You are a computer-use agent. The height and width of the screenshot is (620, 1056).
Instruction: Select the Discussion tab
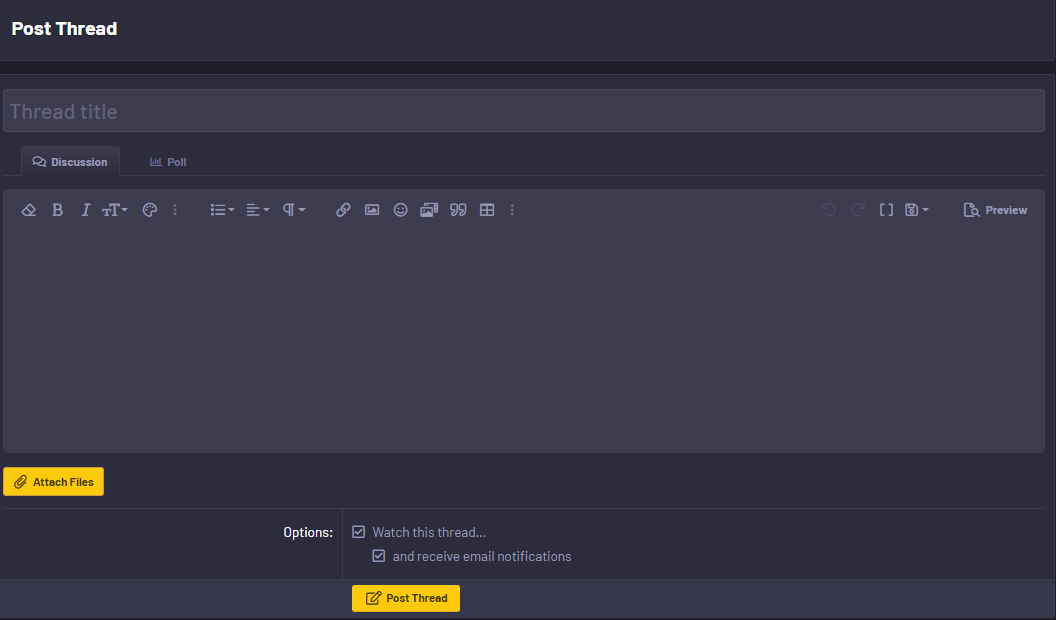click(70, 161)
